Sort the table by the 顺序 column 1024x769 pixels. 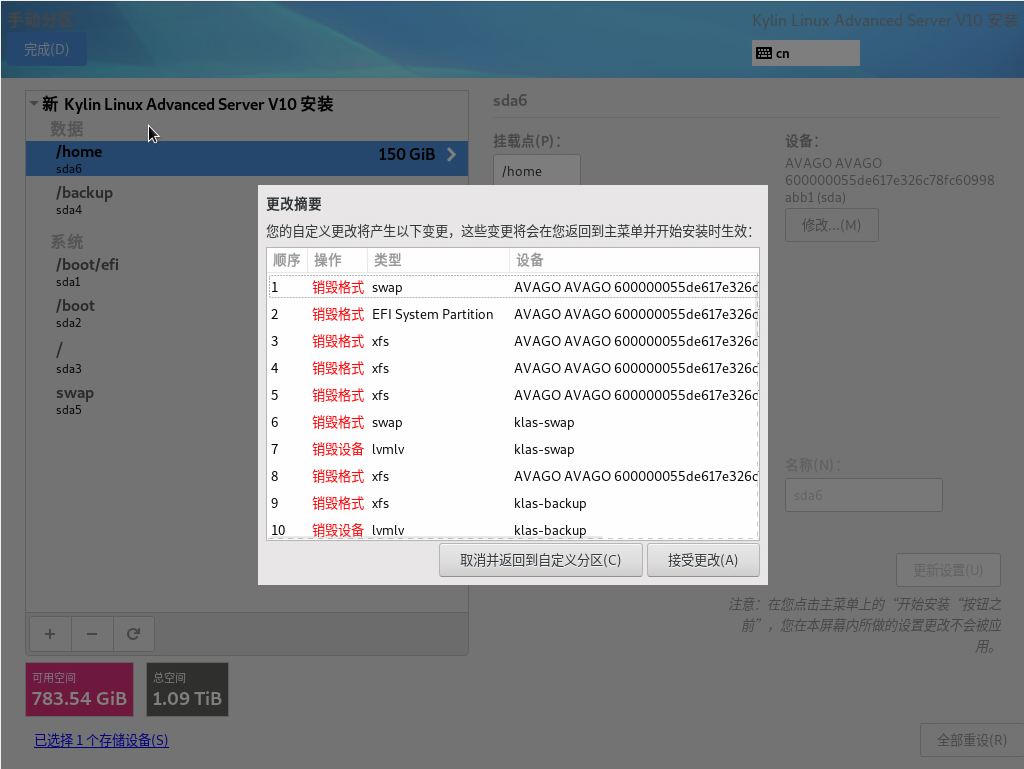click(x=287, y=260)
